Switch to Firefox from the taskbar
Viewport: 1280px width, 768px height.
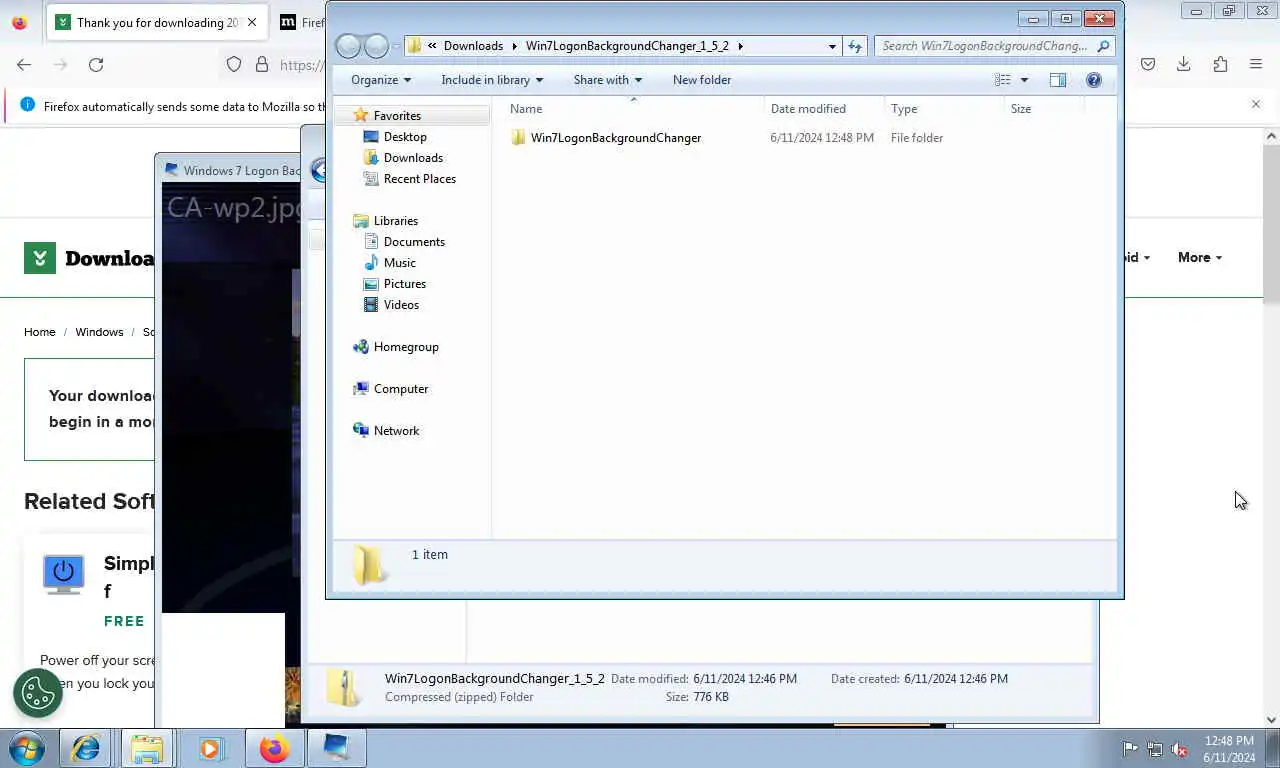pos(274,748)
